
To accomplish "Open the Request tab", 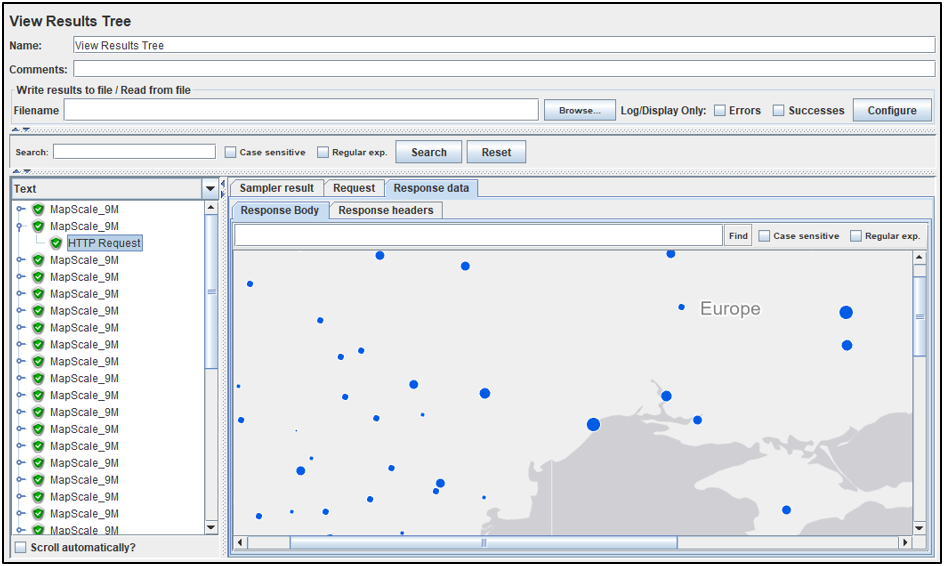I will tap(354, 188).
